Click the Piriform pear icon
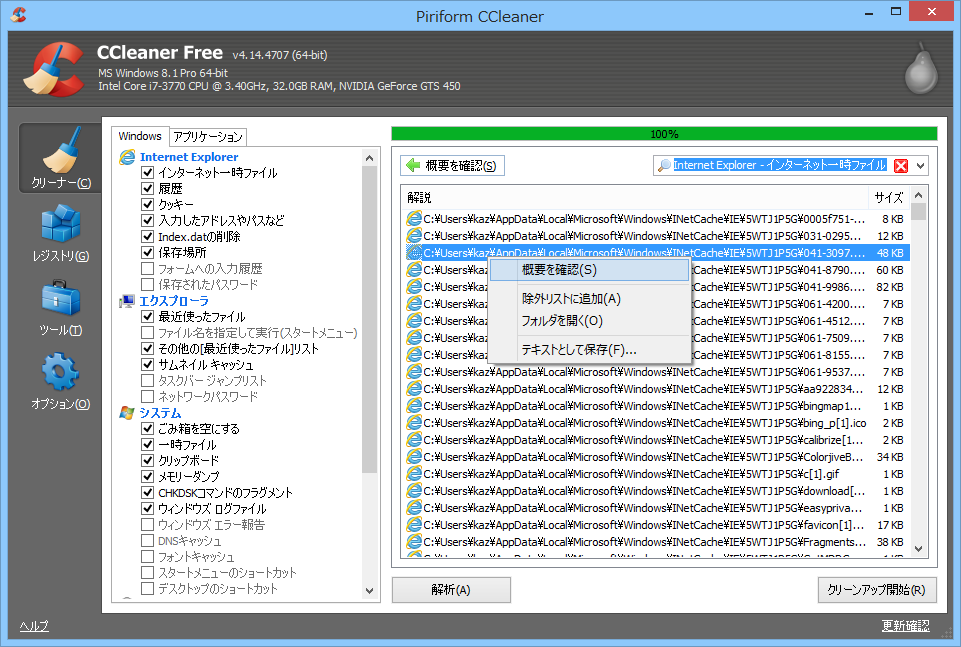 tap(921, 69)
